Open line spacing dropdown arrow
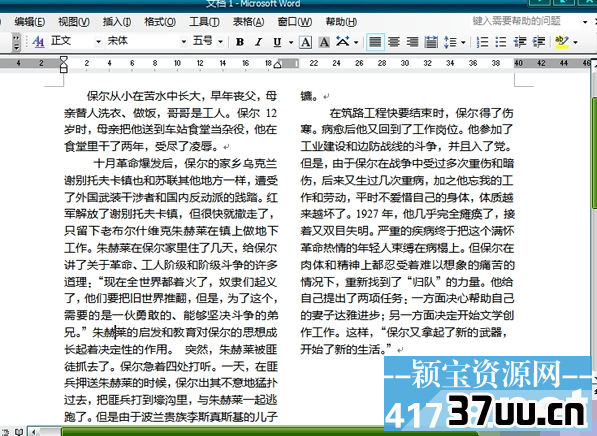The width and height of the screenshot is (597, 436). (463, 42)
